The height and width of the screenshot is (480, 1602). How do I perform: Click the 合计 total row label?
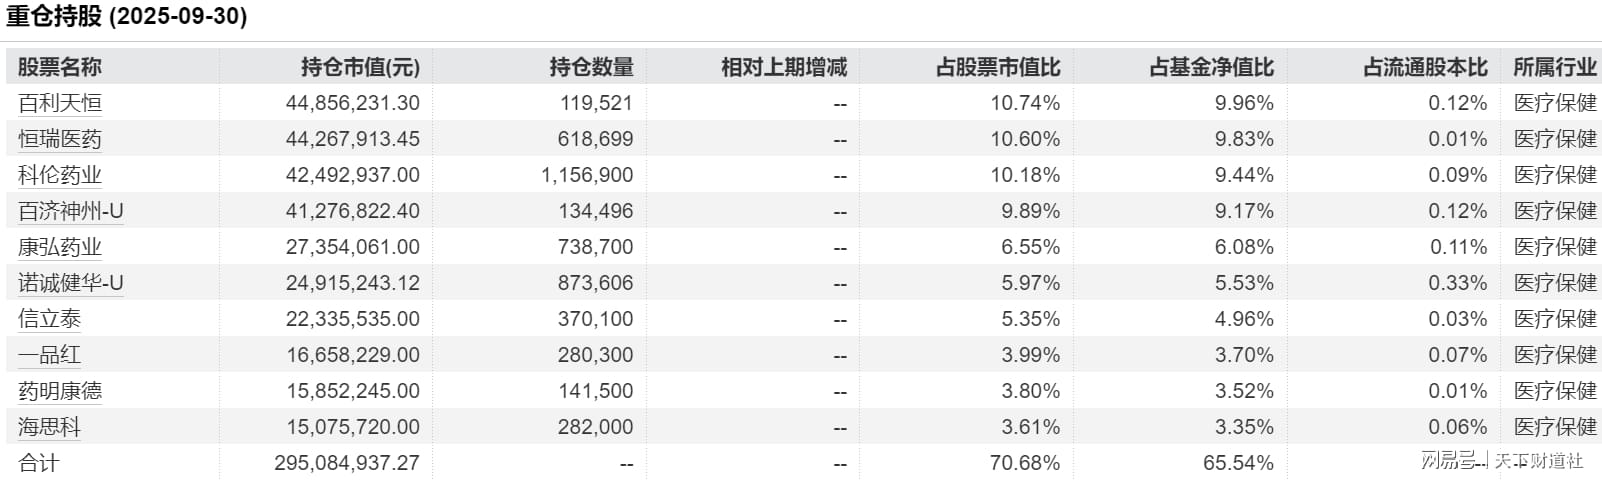click(x=39, y=463)
